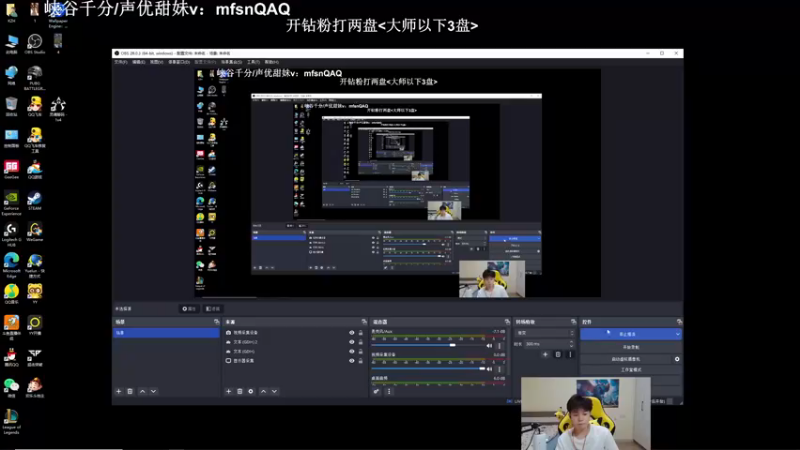Open the File menu in OBS
The width and height of the screenshot is (800, 450).
120,62
